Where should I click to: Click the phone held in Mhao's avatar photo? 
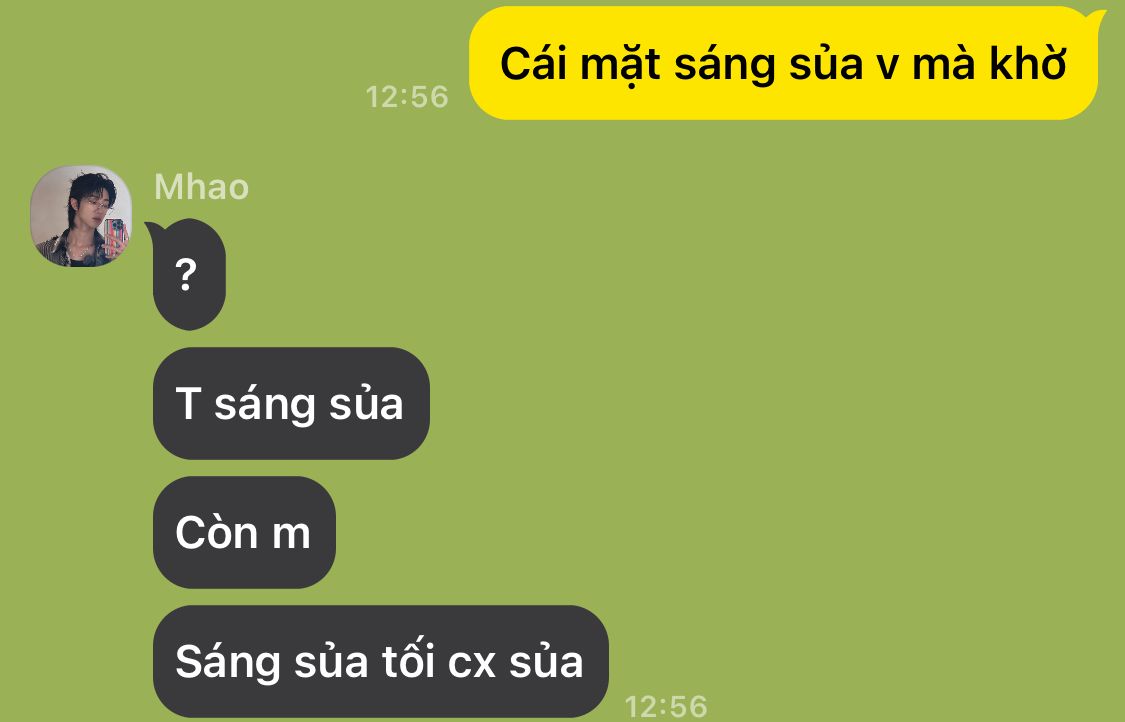pos(115,237)
